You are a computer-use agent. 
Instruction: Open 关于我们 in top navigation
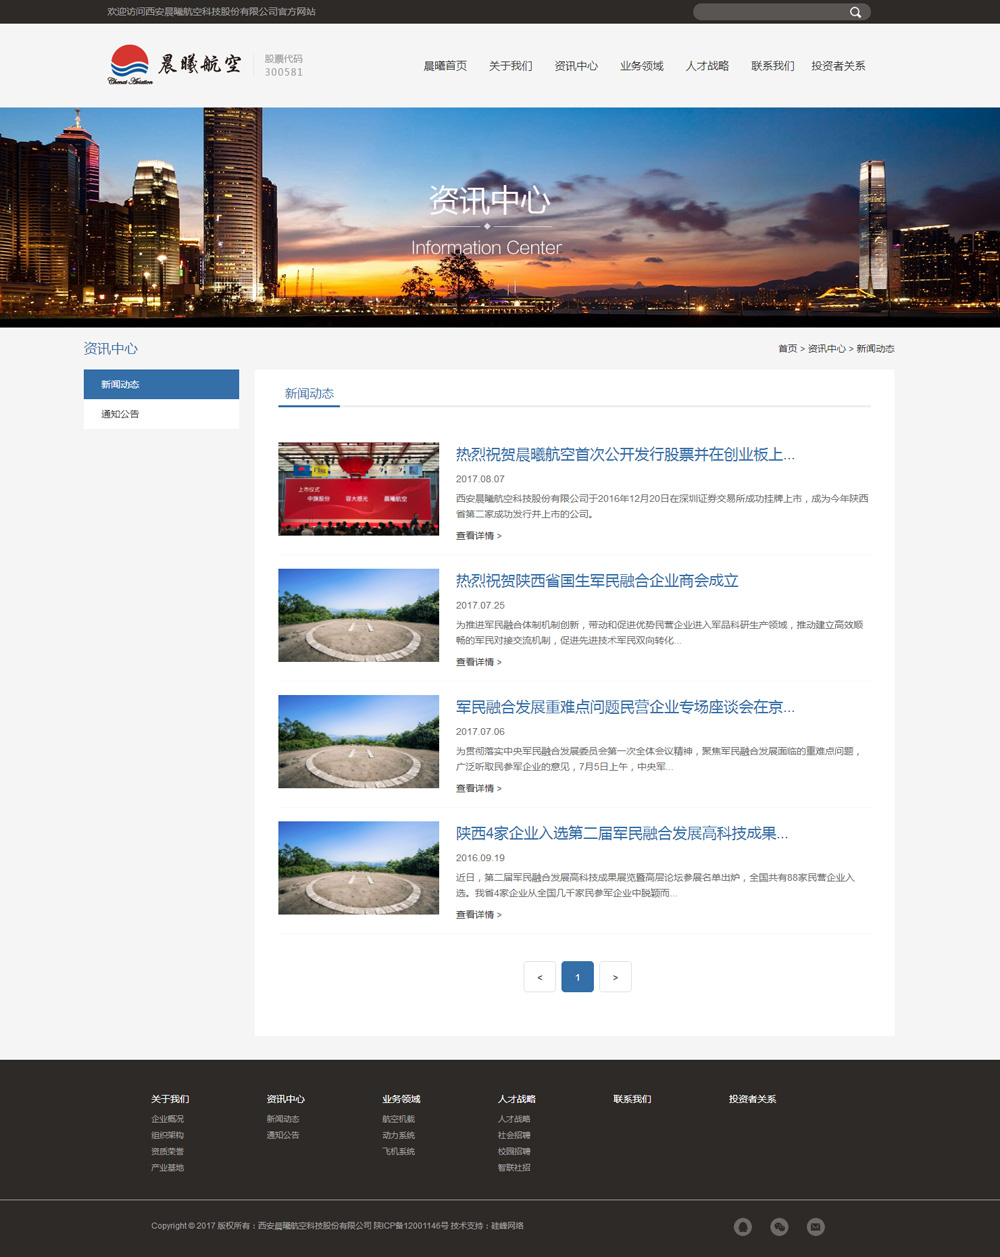(x=510, y=66)
